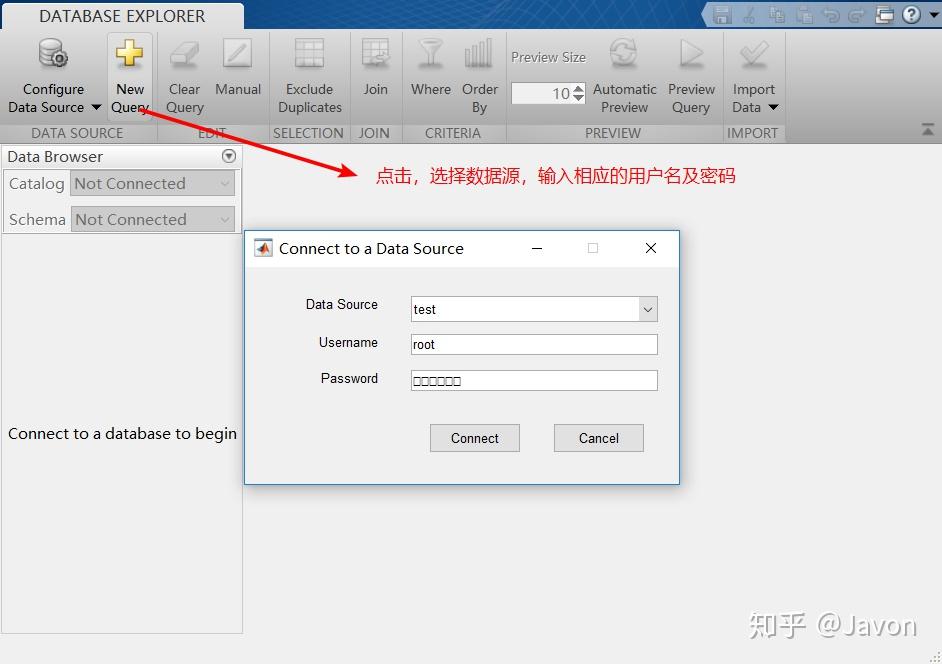942x664 pixels.
Task: Toggle the Data Browser panel collapse control
Action: (229, 156)
